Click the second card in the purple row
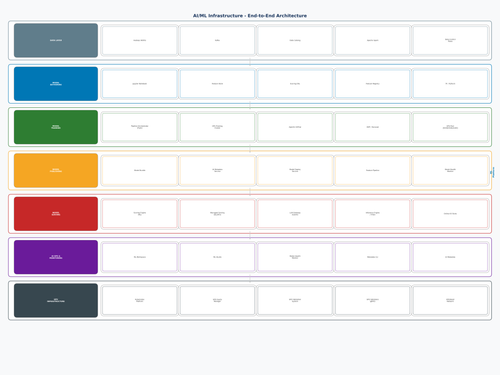500x375 pixels. point(217,257)
